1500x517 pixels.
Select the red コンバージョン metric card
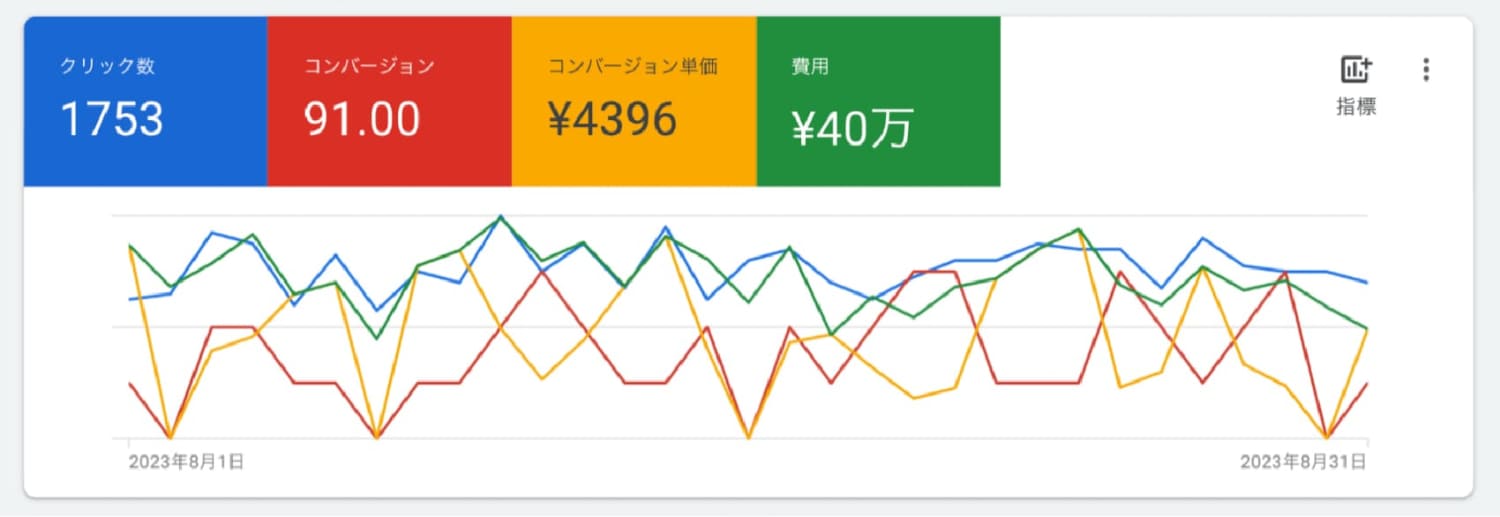pyautogui.click(x=389, y=101)
